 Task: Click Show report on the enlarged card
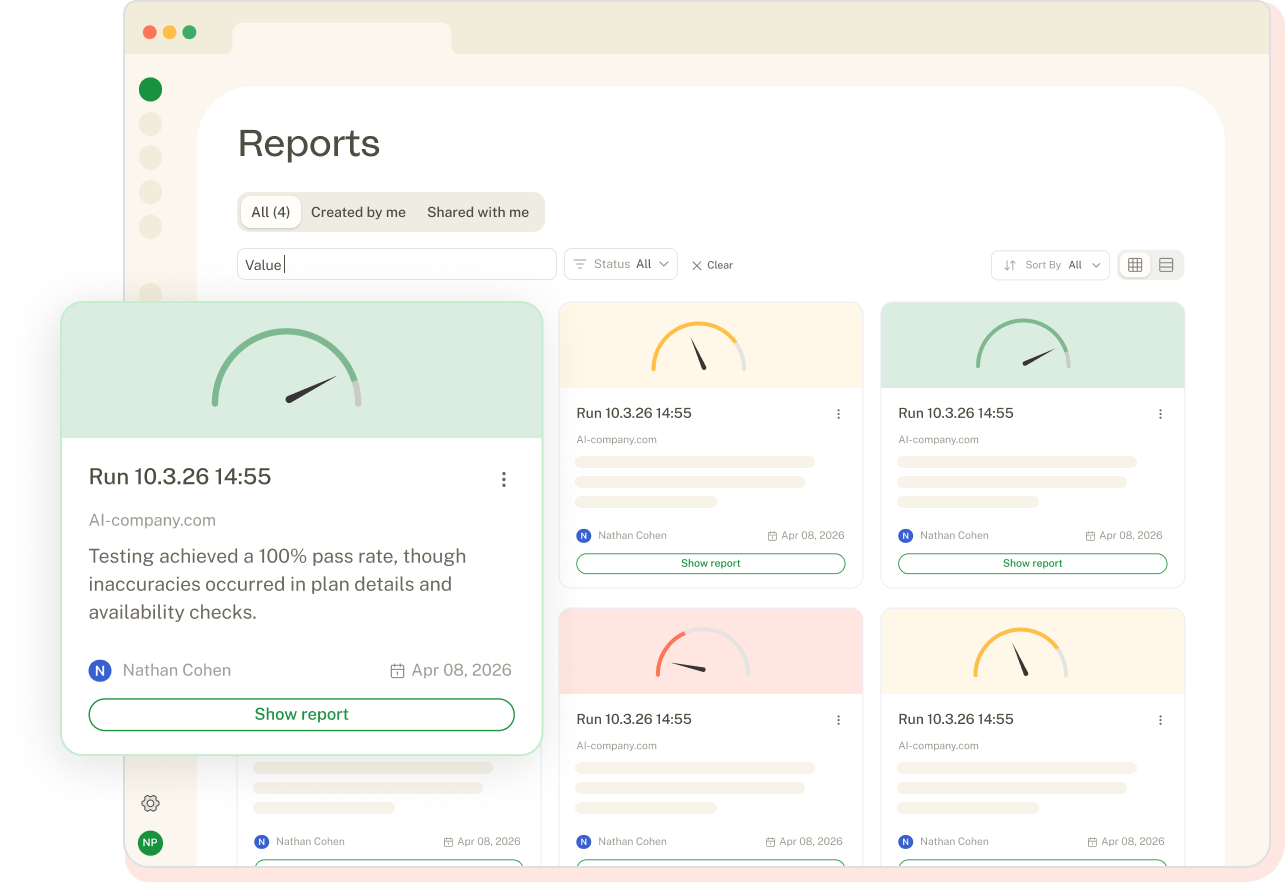[x=302, y=714]
